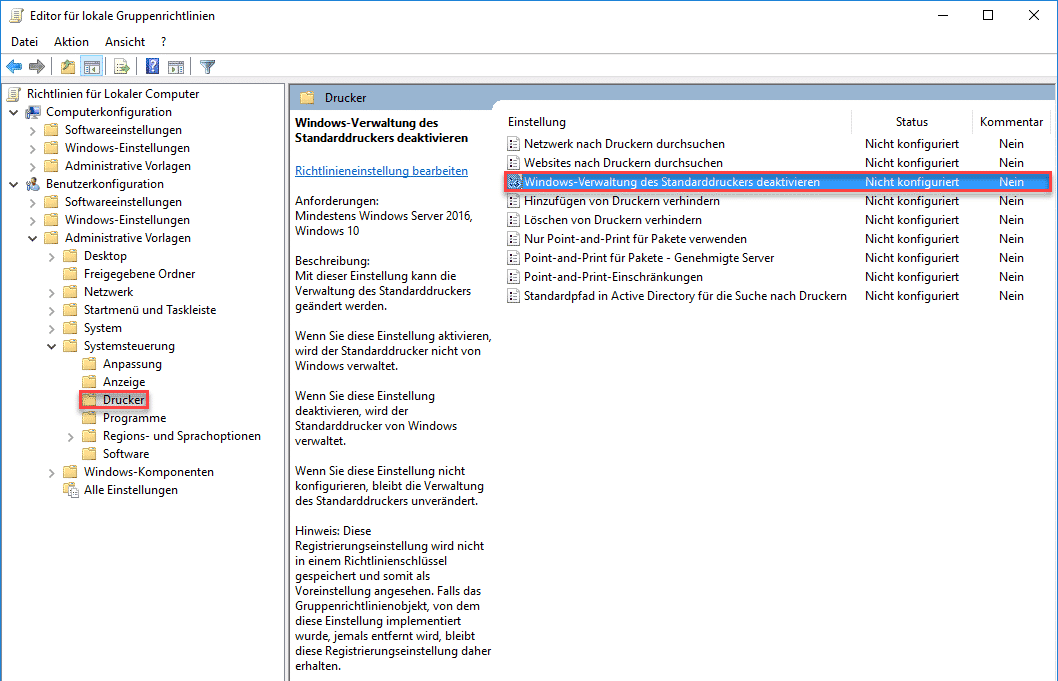Viewport: 1058px width, 681px height.
Task: Click the 'Richtlinien für Lokaler Computer' root icon
Action: coord(14,94)
